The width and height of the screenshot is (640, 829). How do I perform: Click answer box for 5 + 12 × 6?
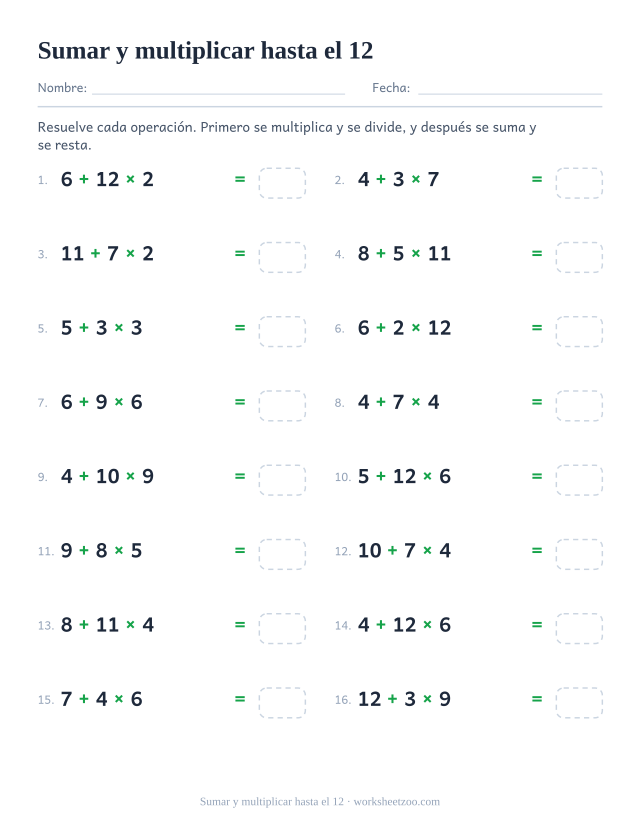click(x=579, y=480)
